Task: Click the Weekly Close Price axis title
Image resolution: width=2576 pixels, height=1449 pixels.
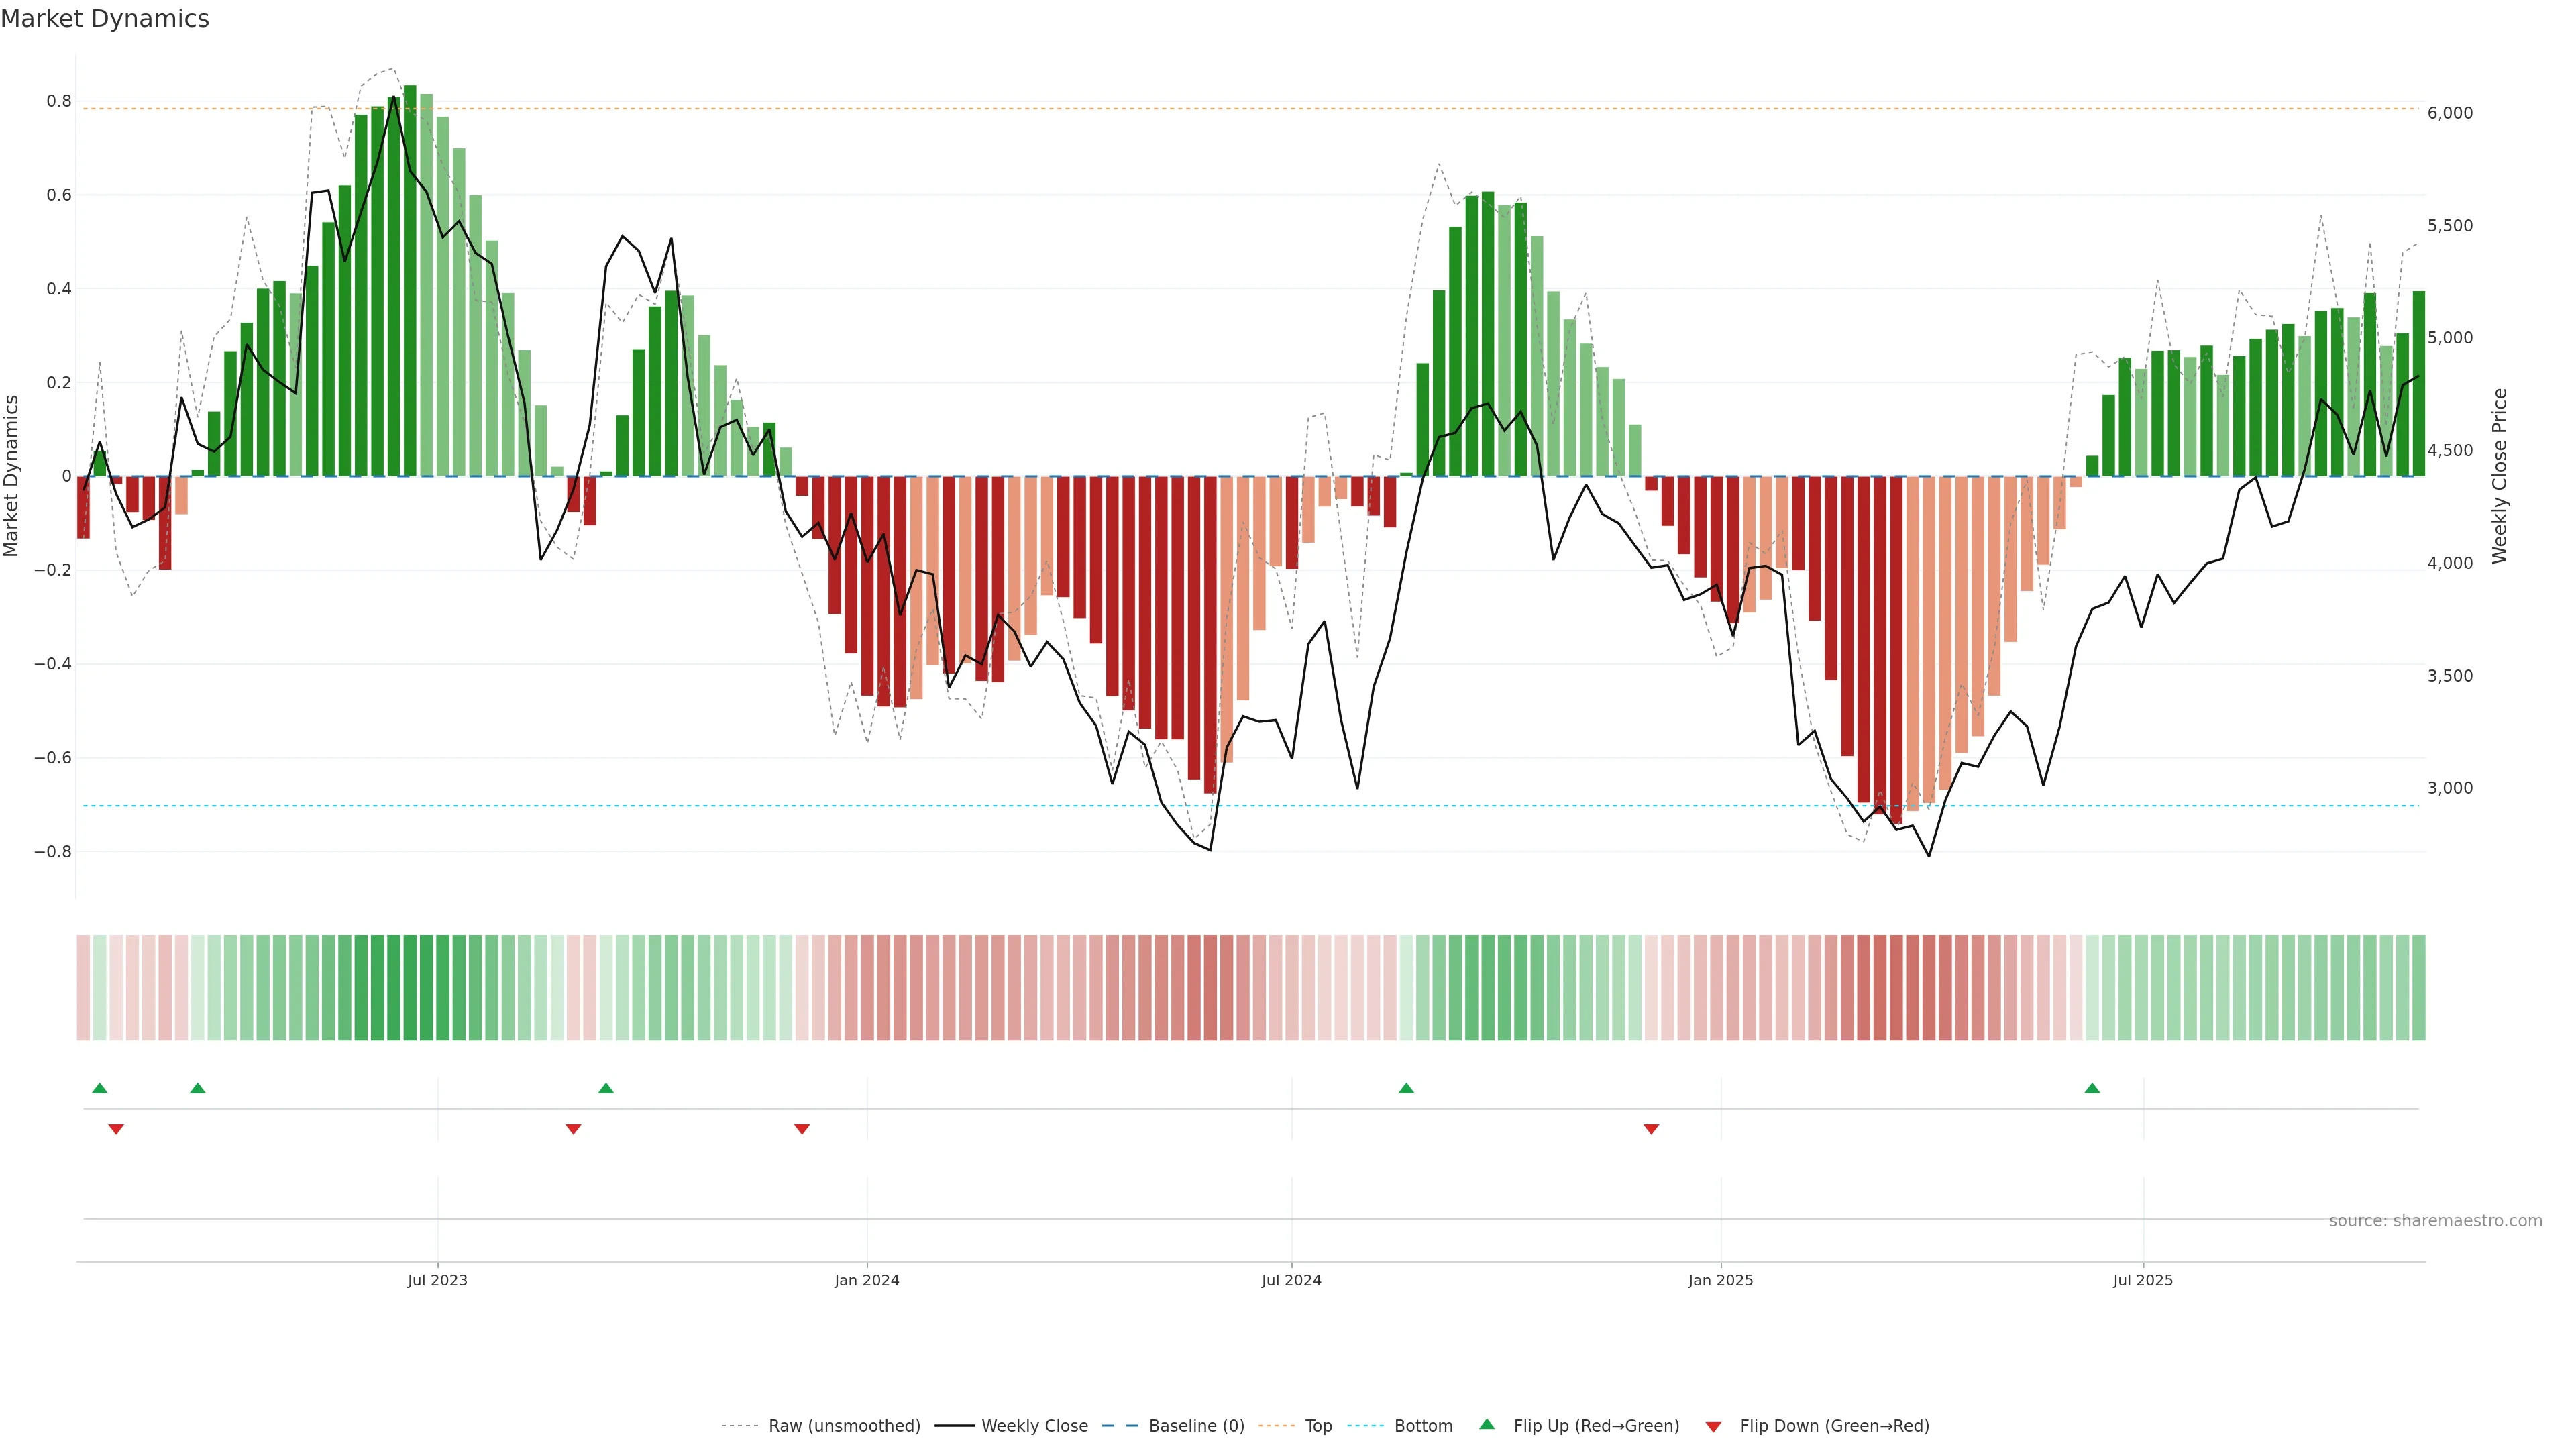Action: 2500,476
